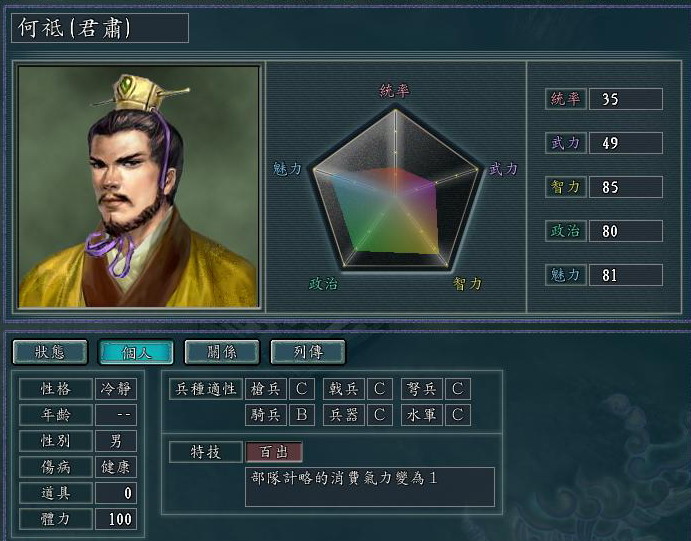Click the 政治 value 80 field
The width and height of the screenshot is (691, 541).
point(626,231)
